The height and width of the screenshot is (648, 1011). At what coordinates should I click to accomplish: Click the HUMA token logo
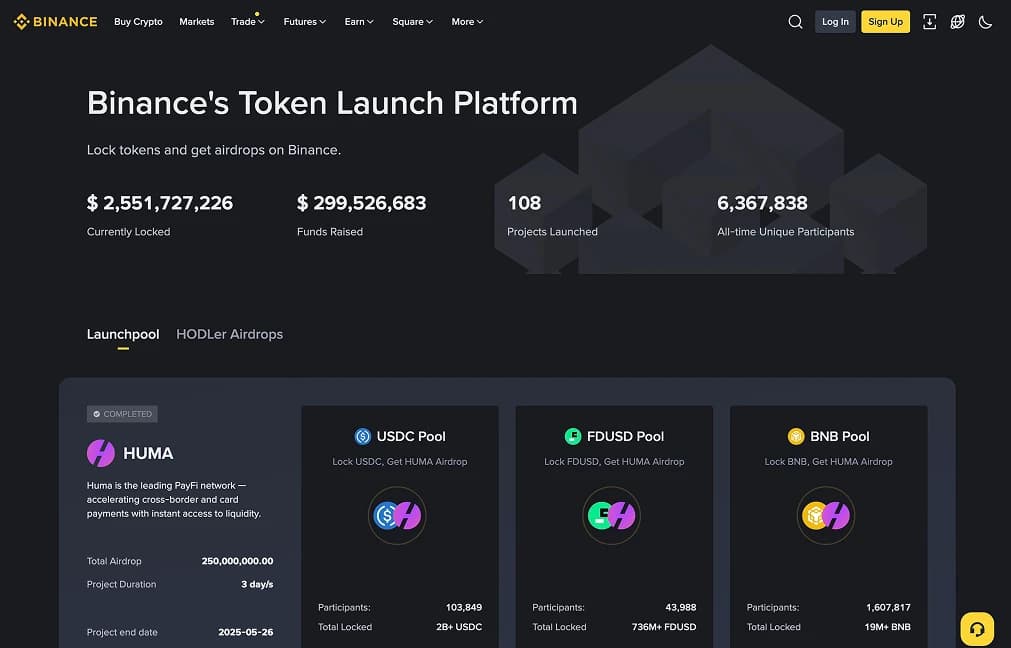101,453
